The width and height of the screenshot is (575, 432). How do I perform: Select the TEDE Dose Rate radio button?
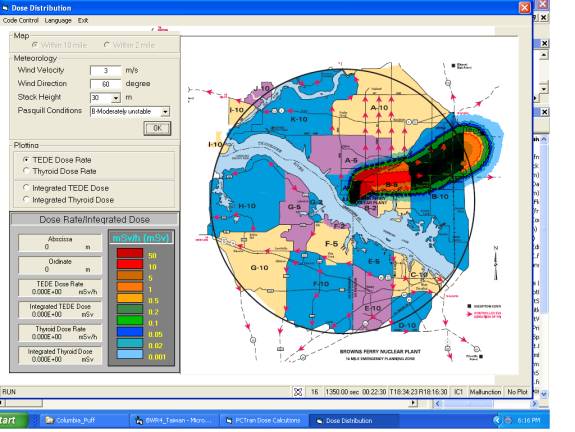pos(26,160)
